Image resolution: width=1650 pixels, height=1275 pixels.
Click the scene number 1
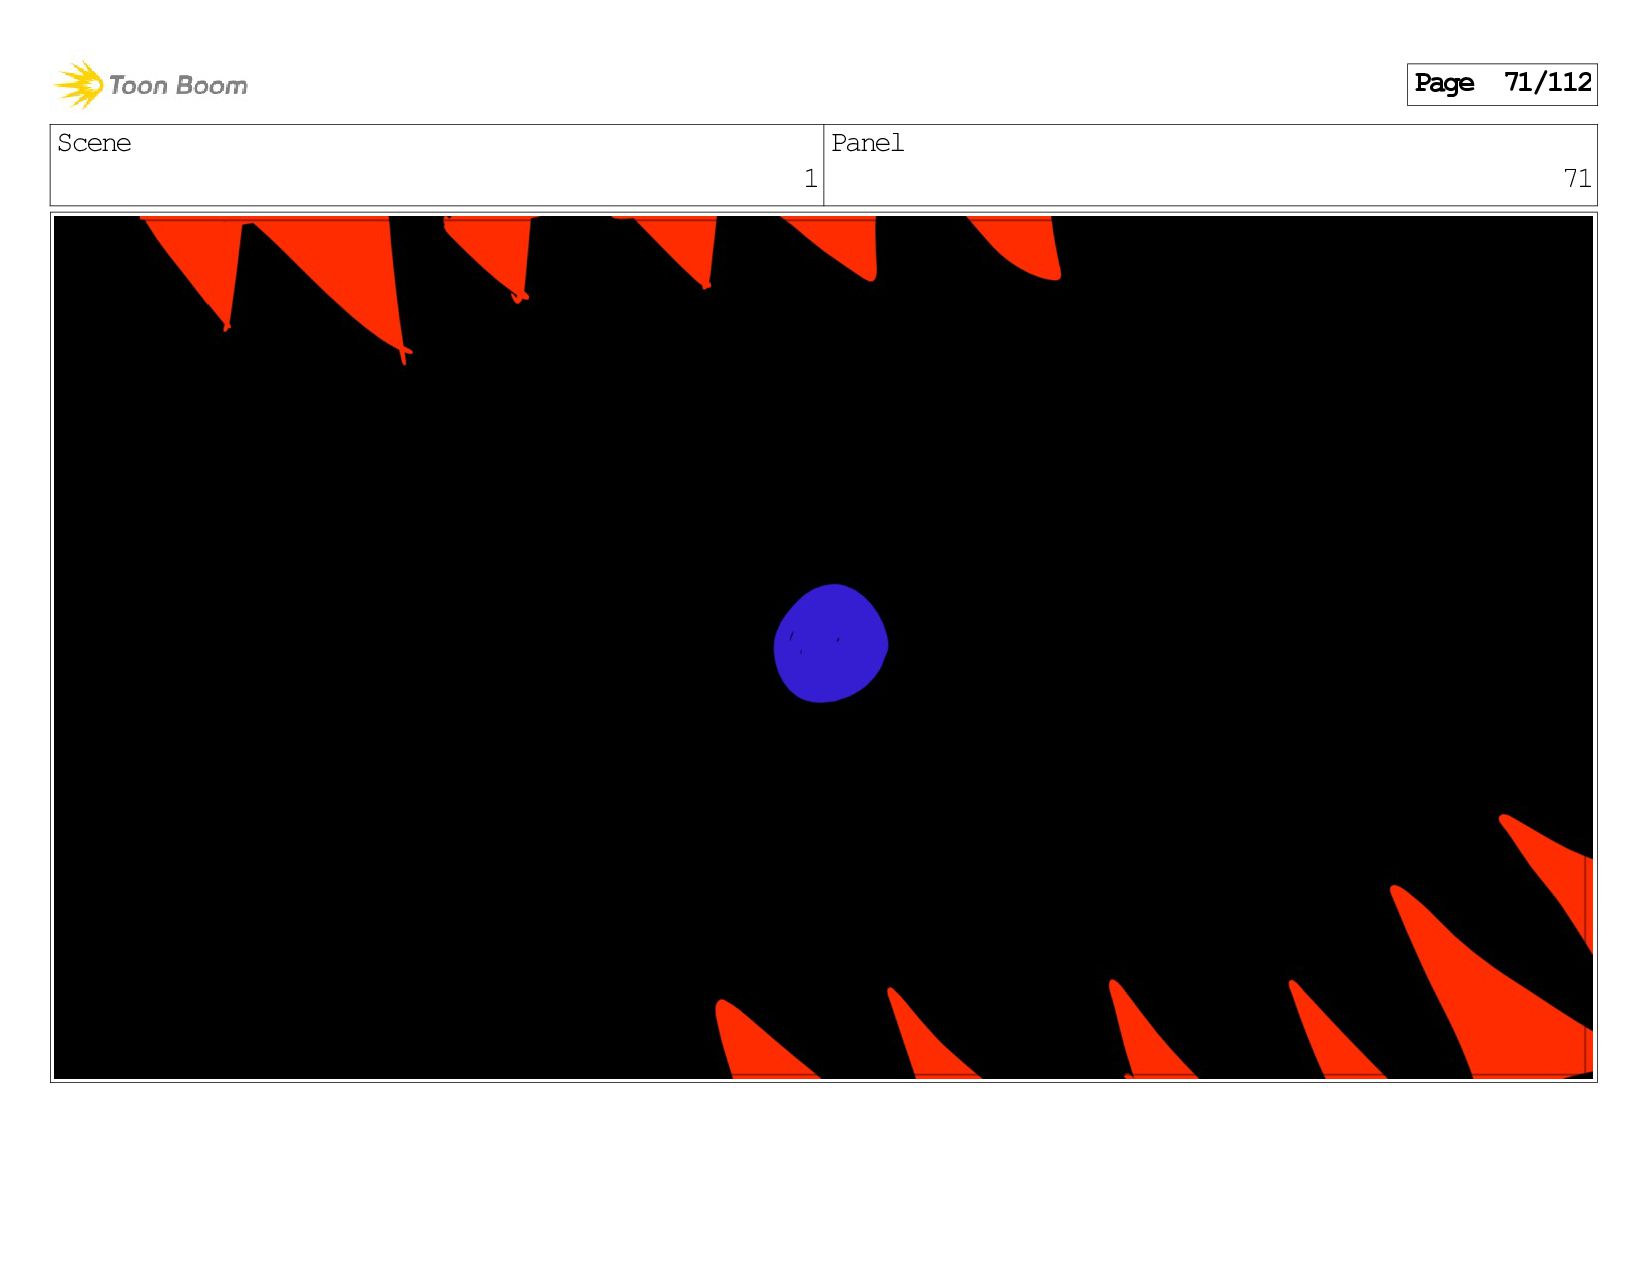(810, 179)
